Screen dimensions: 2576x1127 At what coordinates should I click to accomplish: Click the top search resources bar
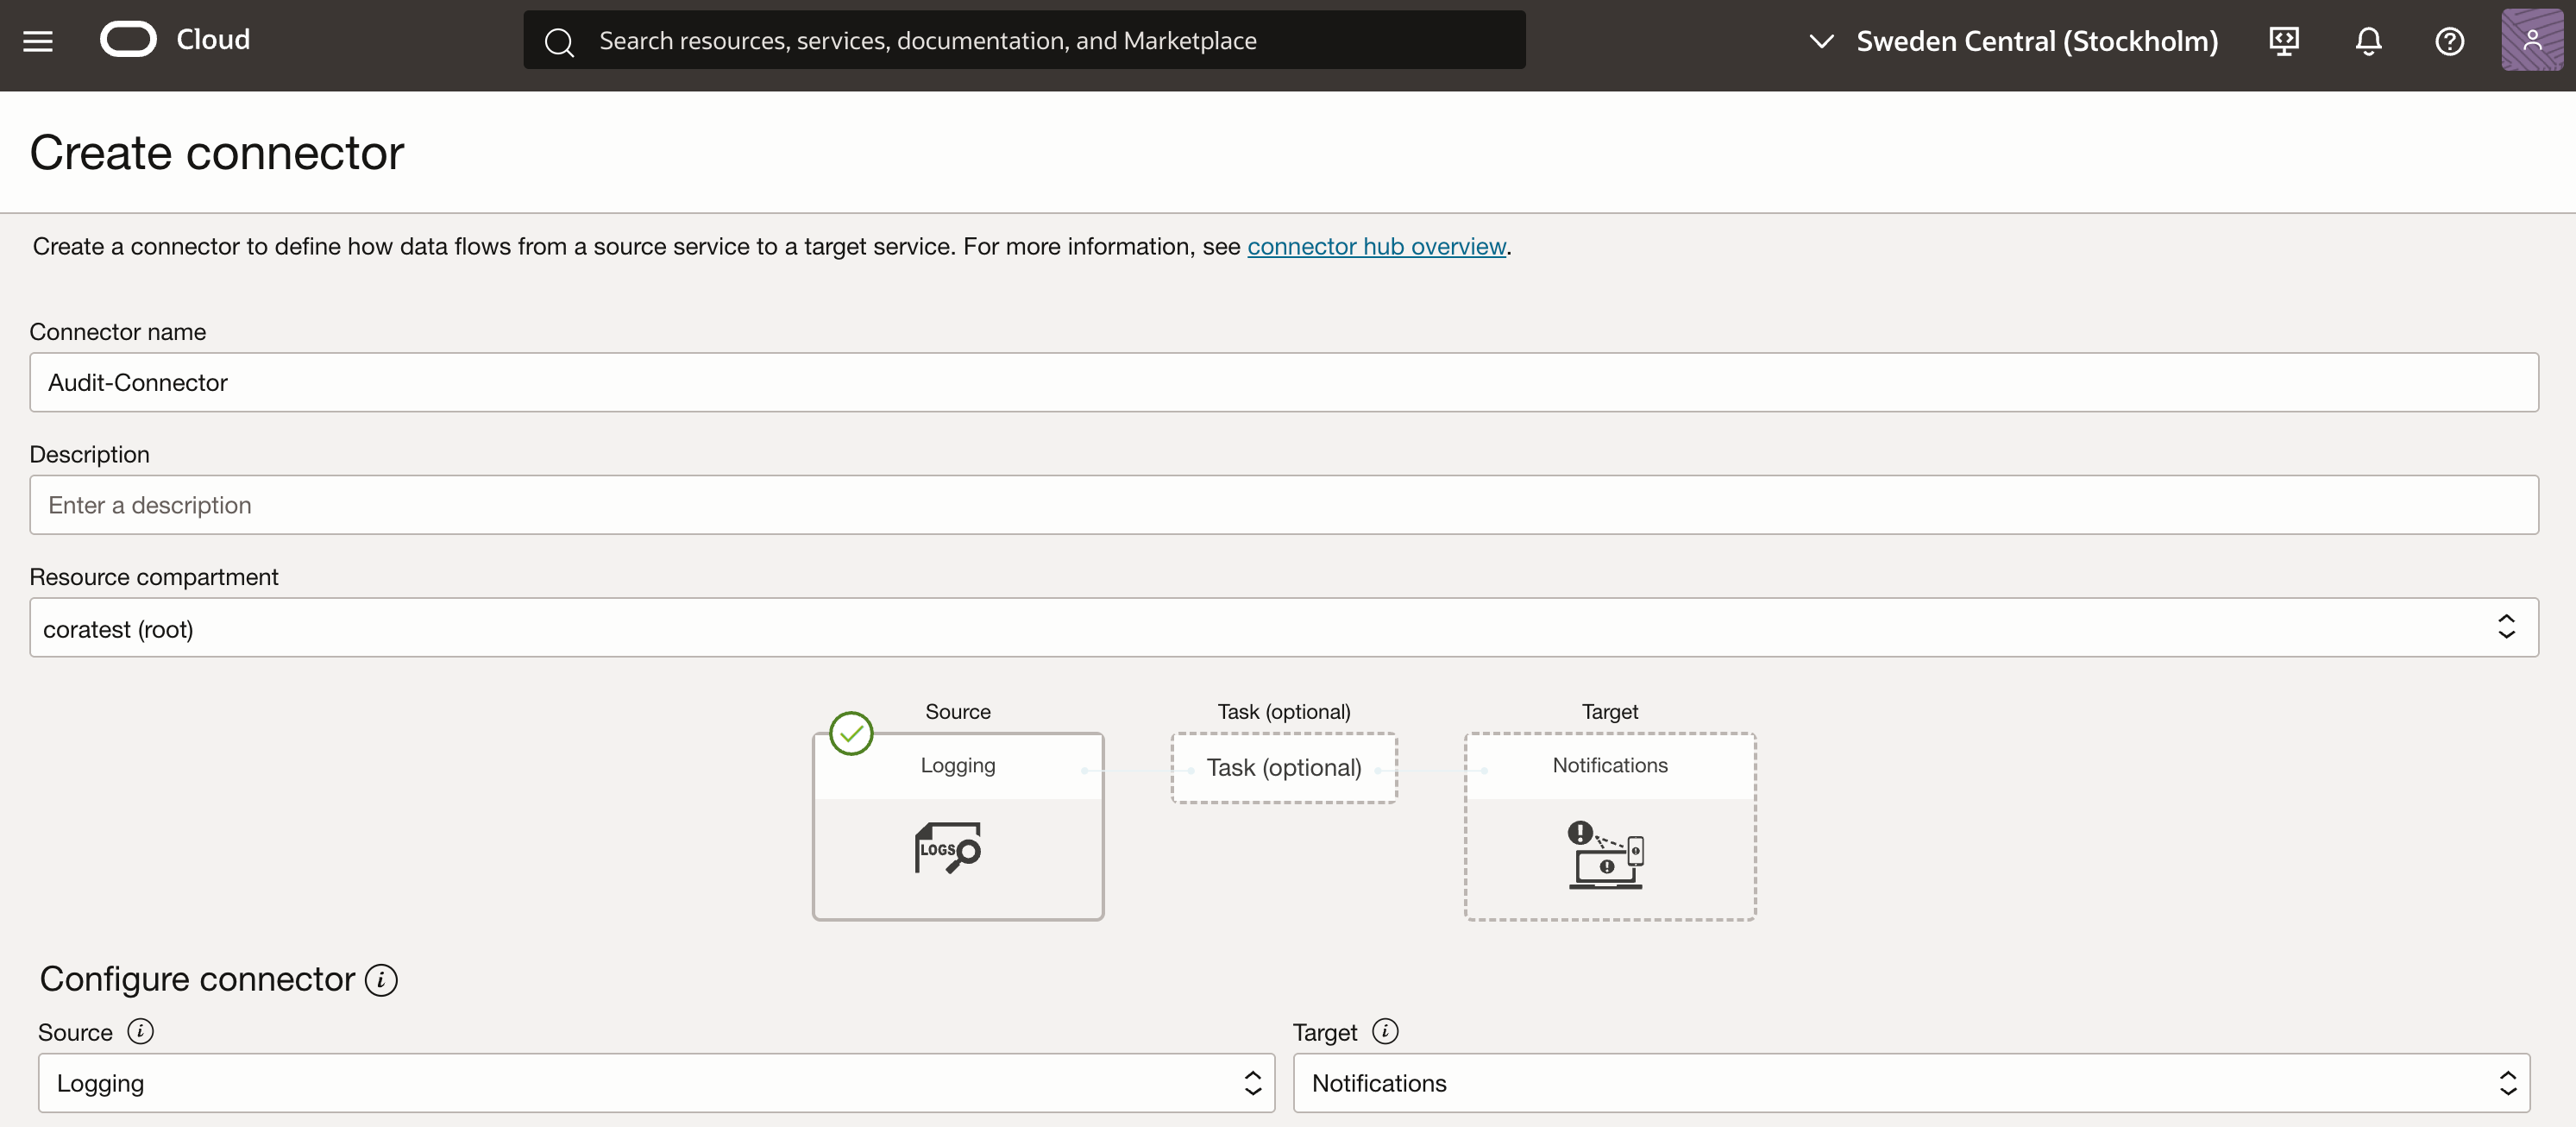(x=1024, y=40)
